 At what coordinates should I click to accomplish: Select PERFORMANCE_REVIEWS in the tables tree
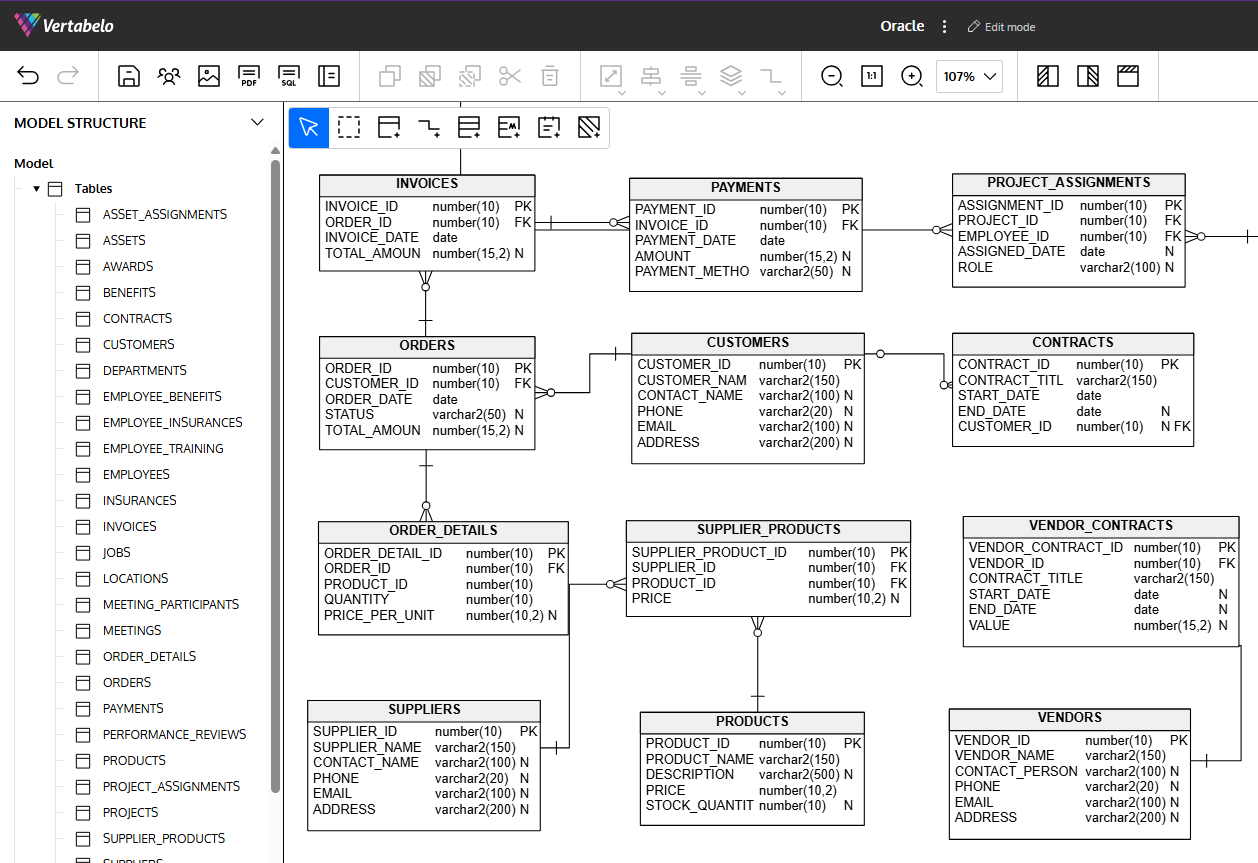click(174, 734)
